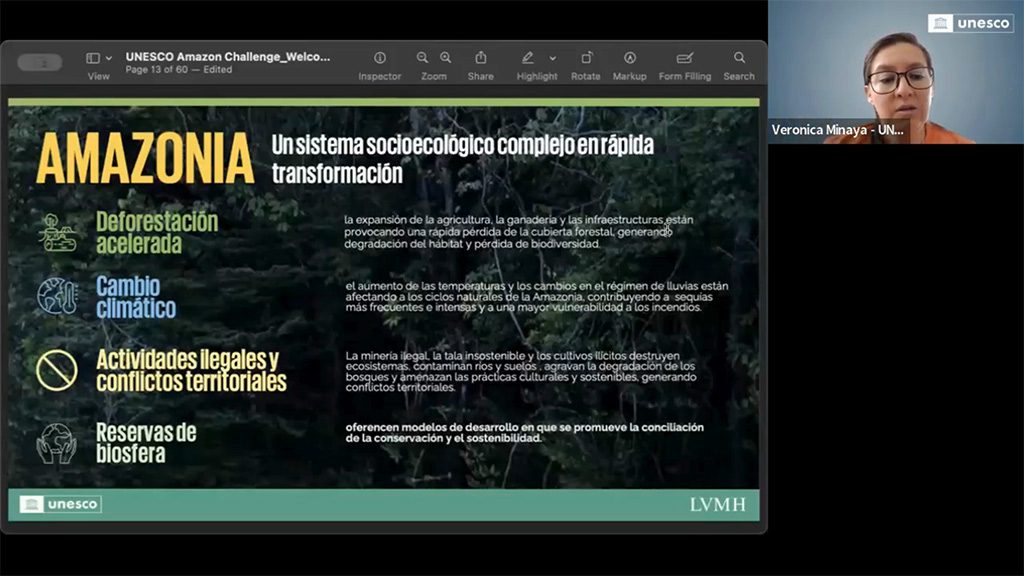Open Search in the toolbar
1024x576 pixels.
click(739, 59)
